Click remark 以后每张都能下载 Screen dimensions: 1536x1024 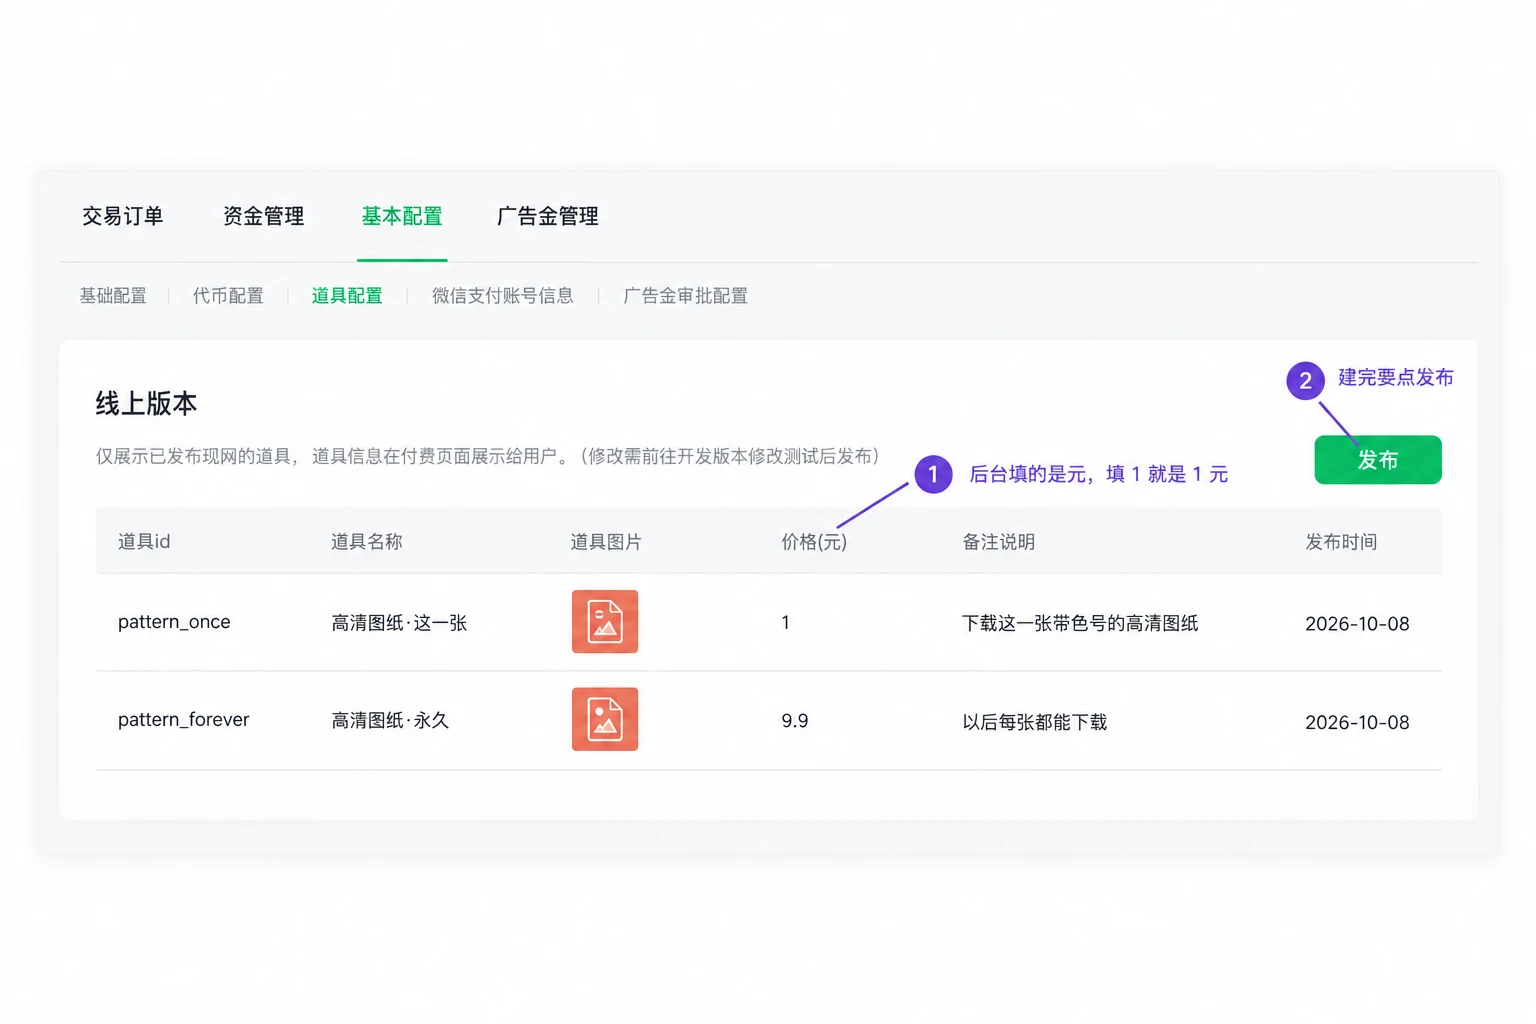click(1035, 722)
